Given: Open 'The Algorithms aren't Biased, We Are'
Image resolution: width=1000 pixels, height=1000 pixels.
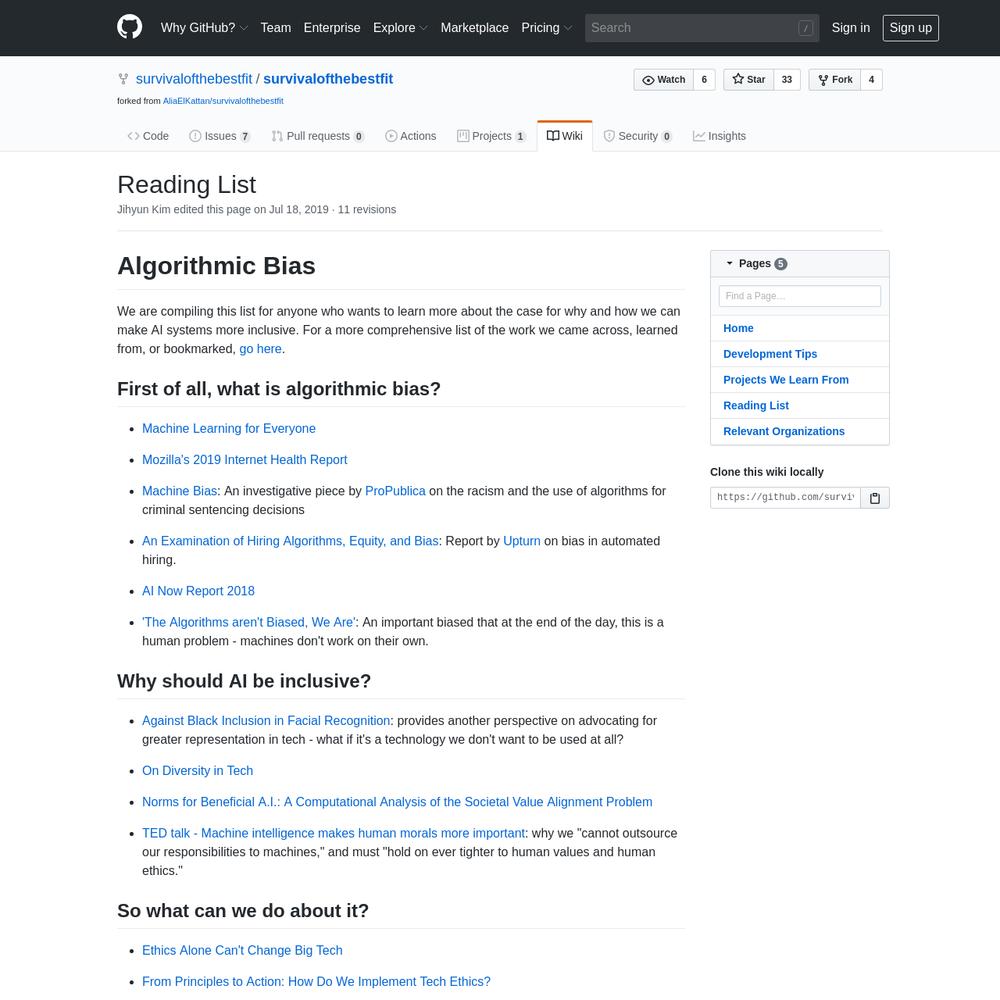Looking at the screenshot, I should 249,622.
